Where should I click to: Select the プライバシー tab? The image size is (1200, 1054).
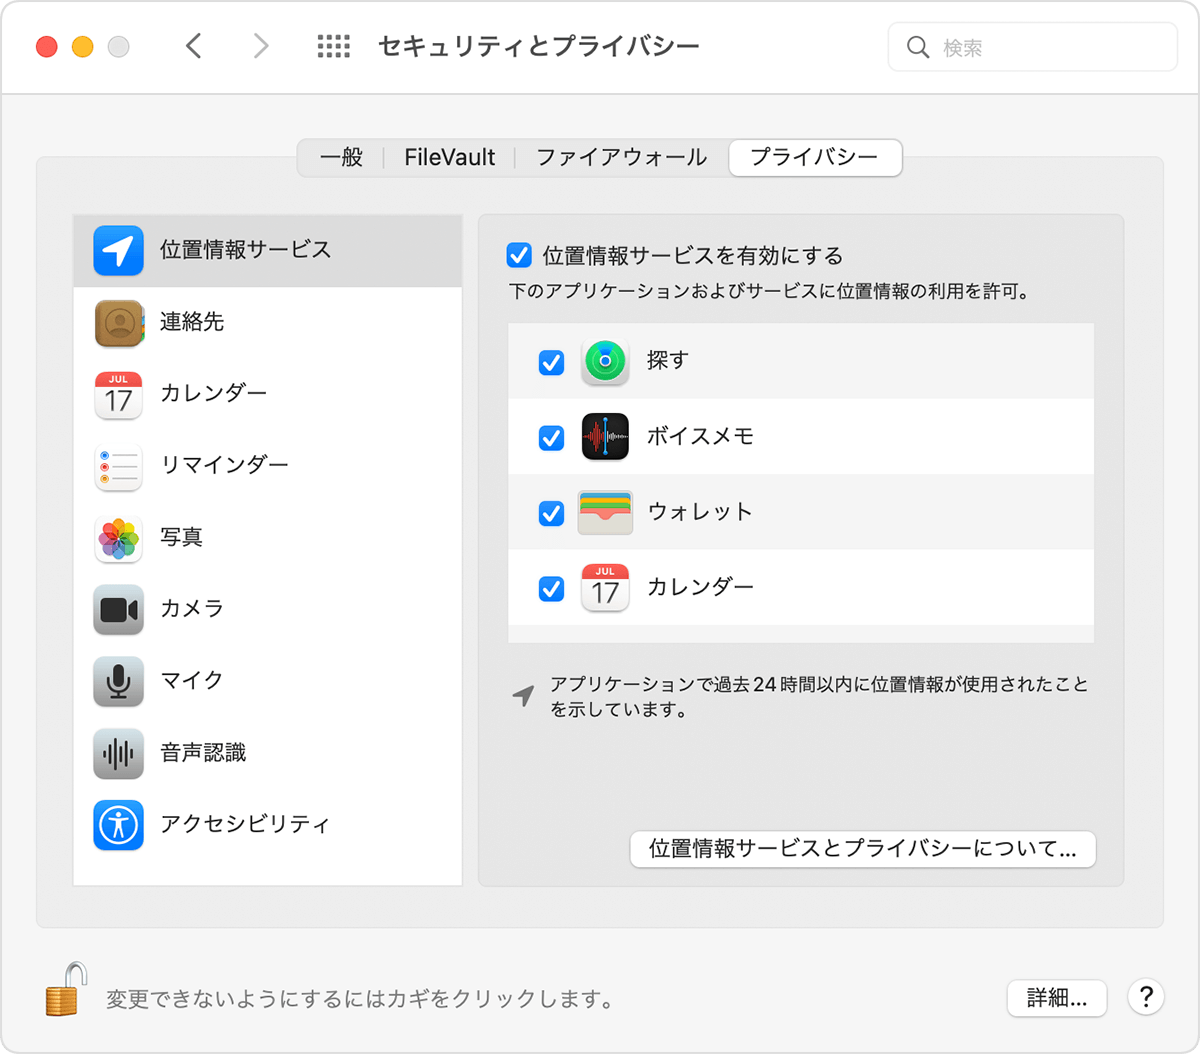[815, 157]
